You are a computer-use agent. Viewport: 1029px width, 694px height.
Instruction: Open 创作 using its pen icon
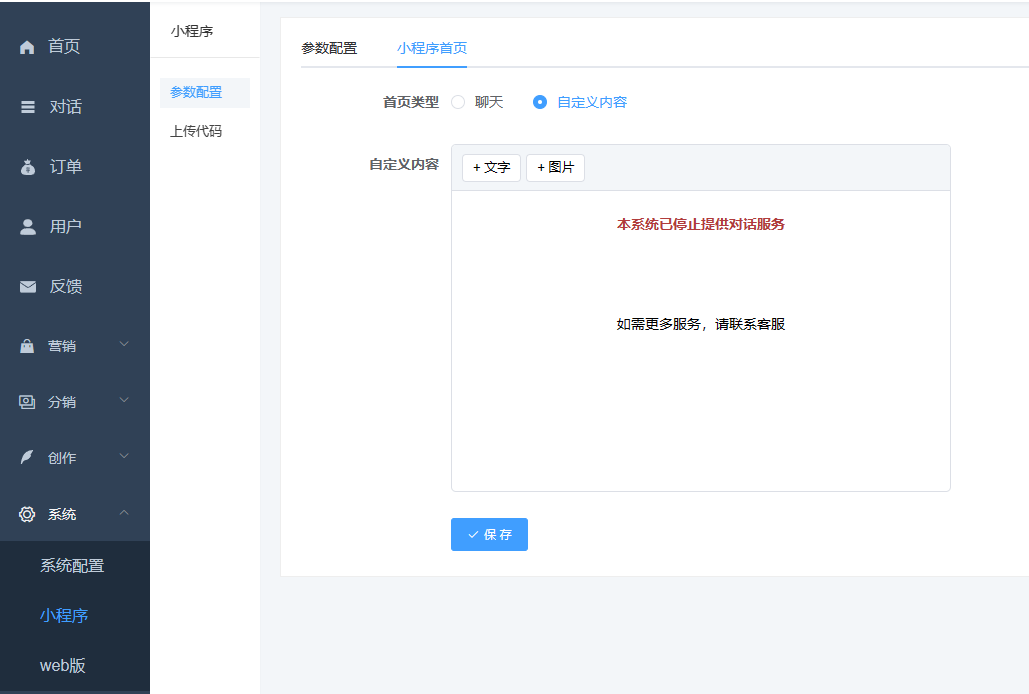click(x=26, y=457)
